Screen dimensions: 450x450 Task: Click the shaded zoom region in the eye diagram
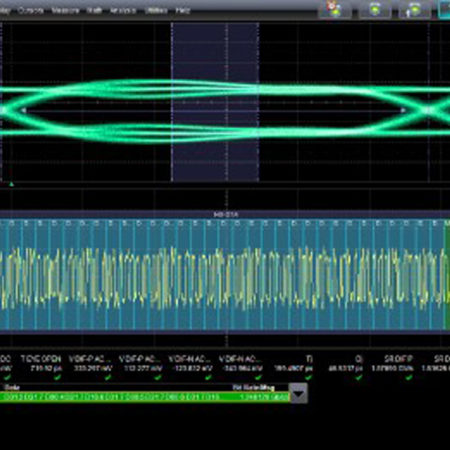click(215, 102)
